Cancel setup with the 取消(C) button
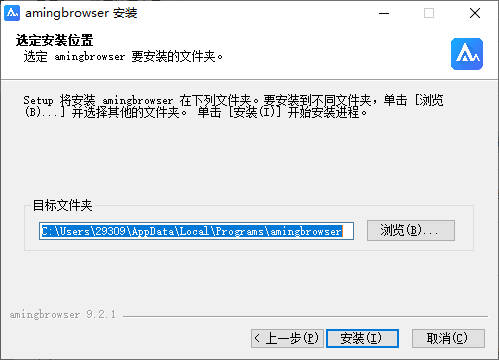 [x=448, y=338]
